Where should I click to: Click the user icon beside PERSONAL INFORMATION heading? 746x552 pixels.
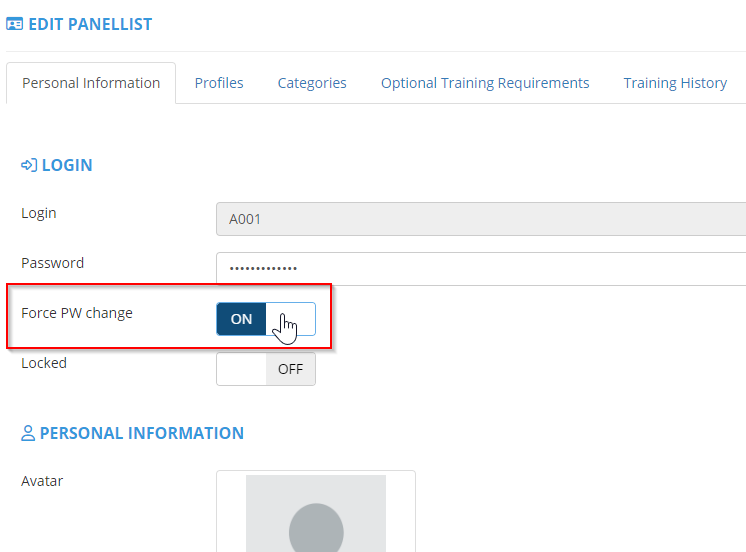point(28,434)
